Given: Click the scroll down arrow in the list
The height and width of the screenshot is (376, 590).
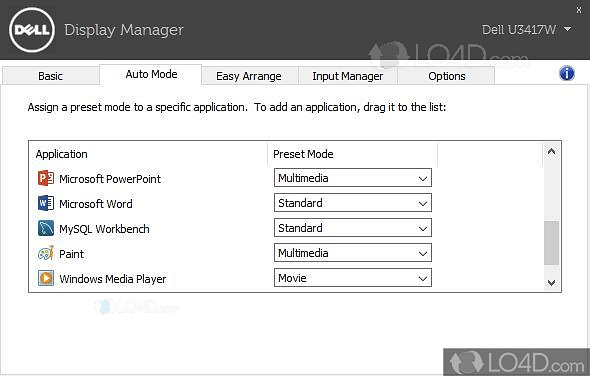Looking at the screenshot, I should 552,283.
